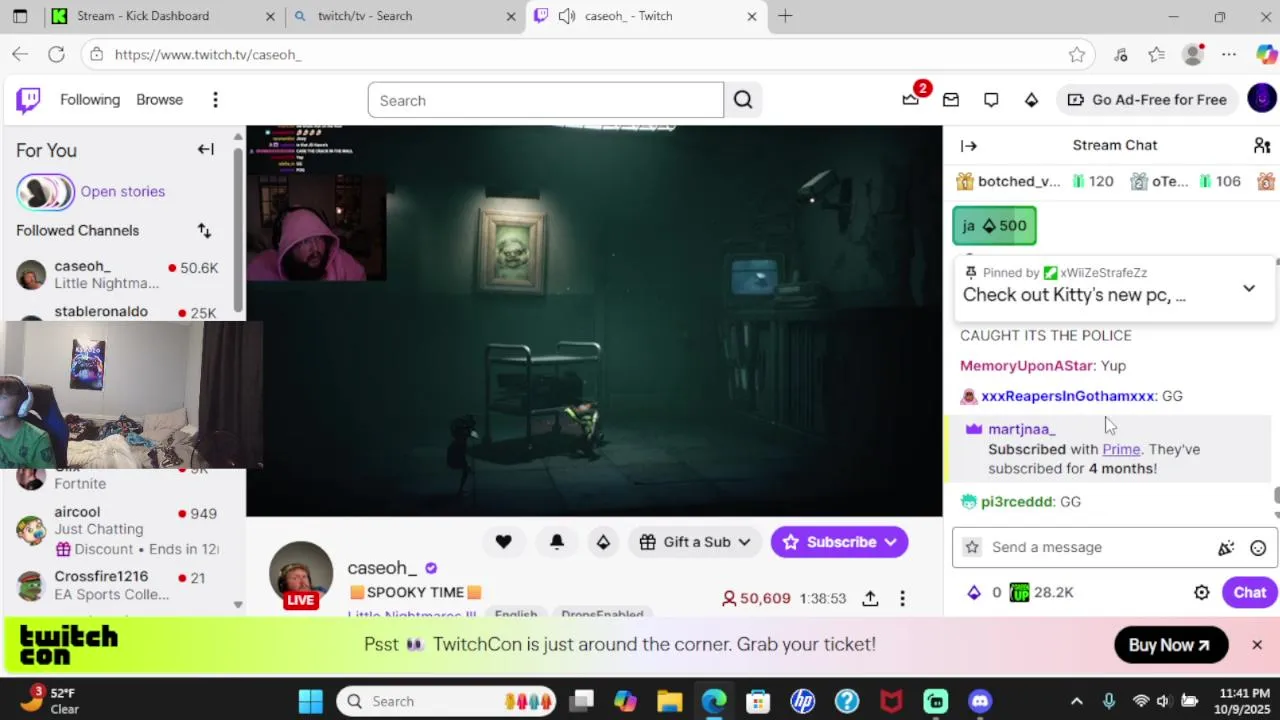Click the cheer Bits icon in message box
Screen dimensions: 1280x720
pos(1226,548)
